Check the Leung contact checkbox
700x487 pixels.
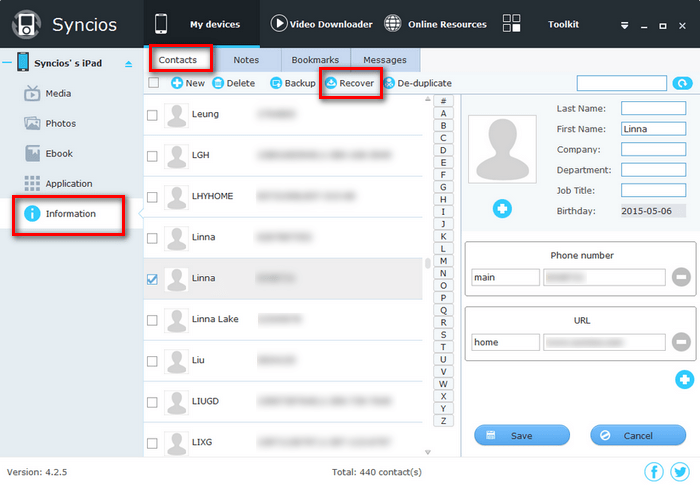point(152,115)
